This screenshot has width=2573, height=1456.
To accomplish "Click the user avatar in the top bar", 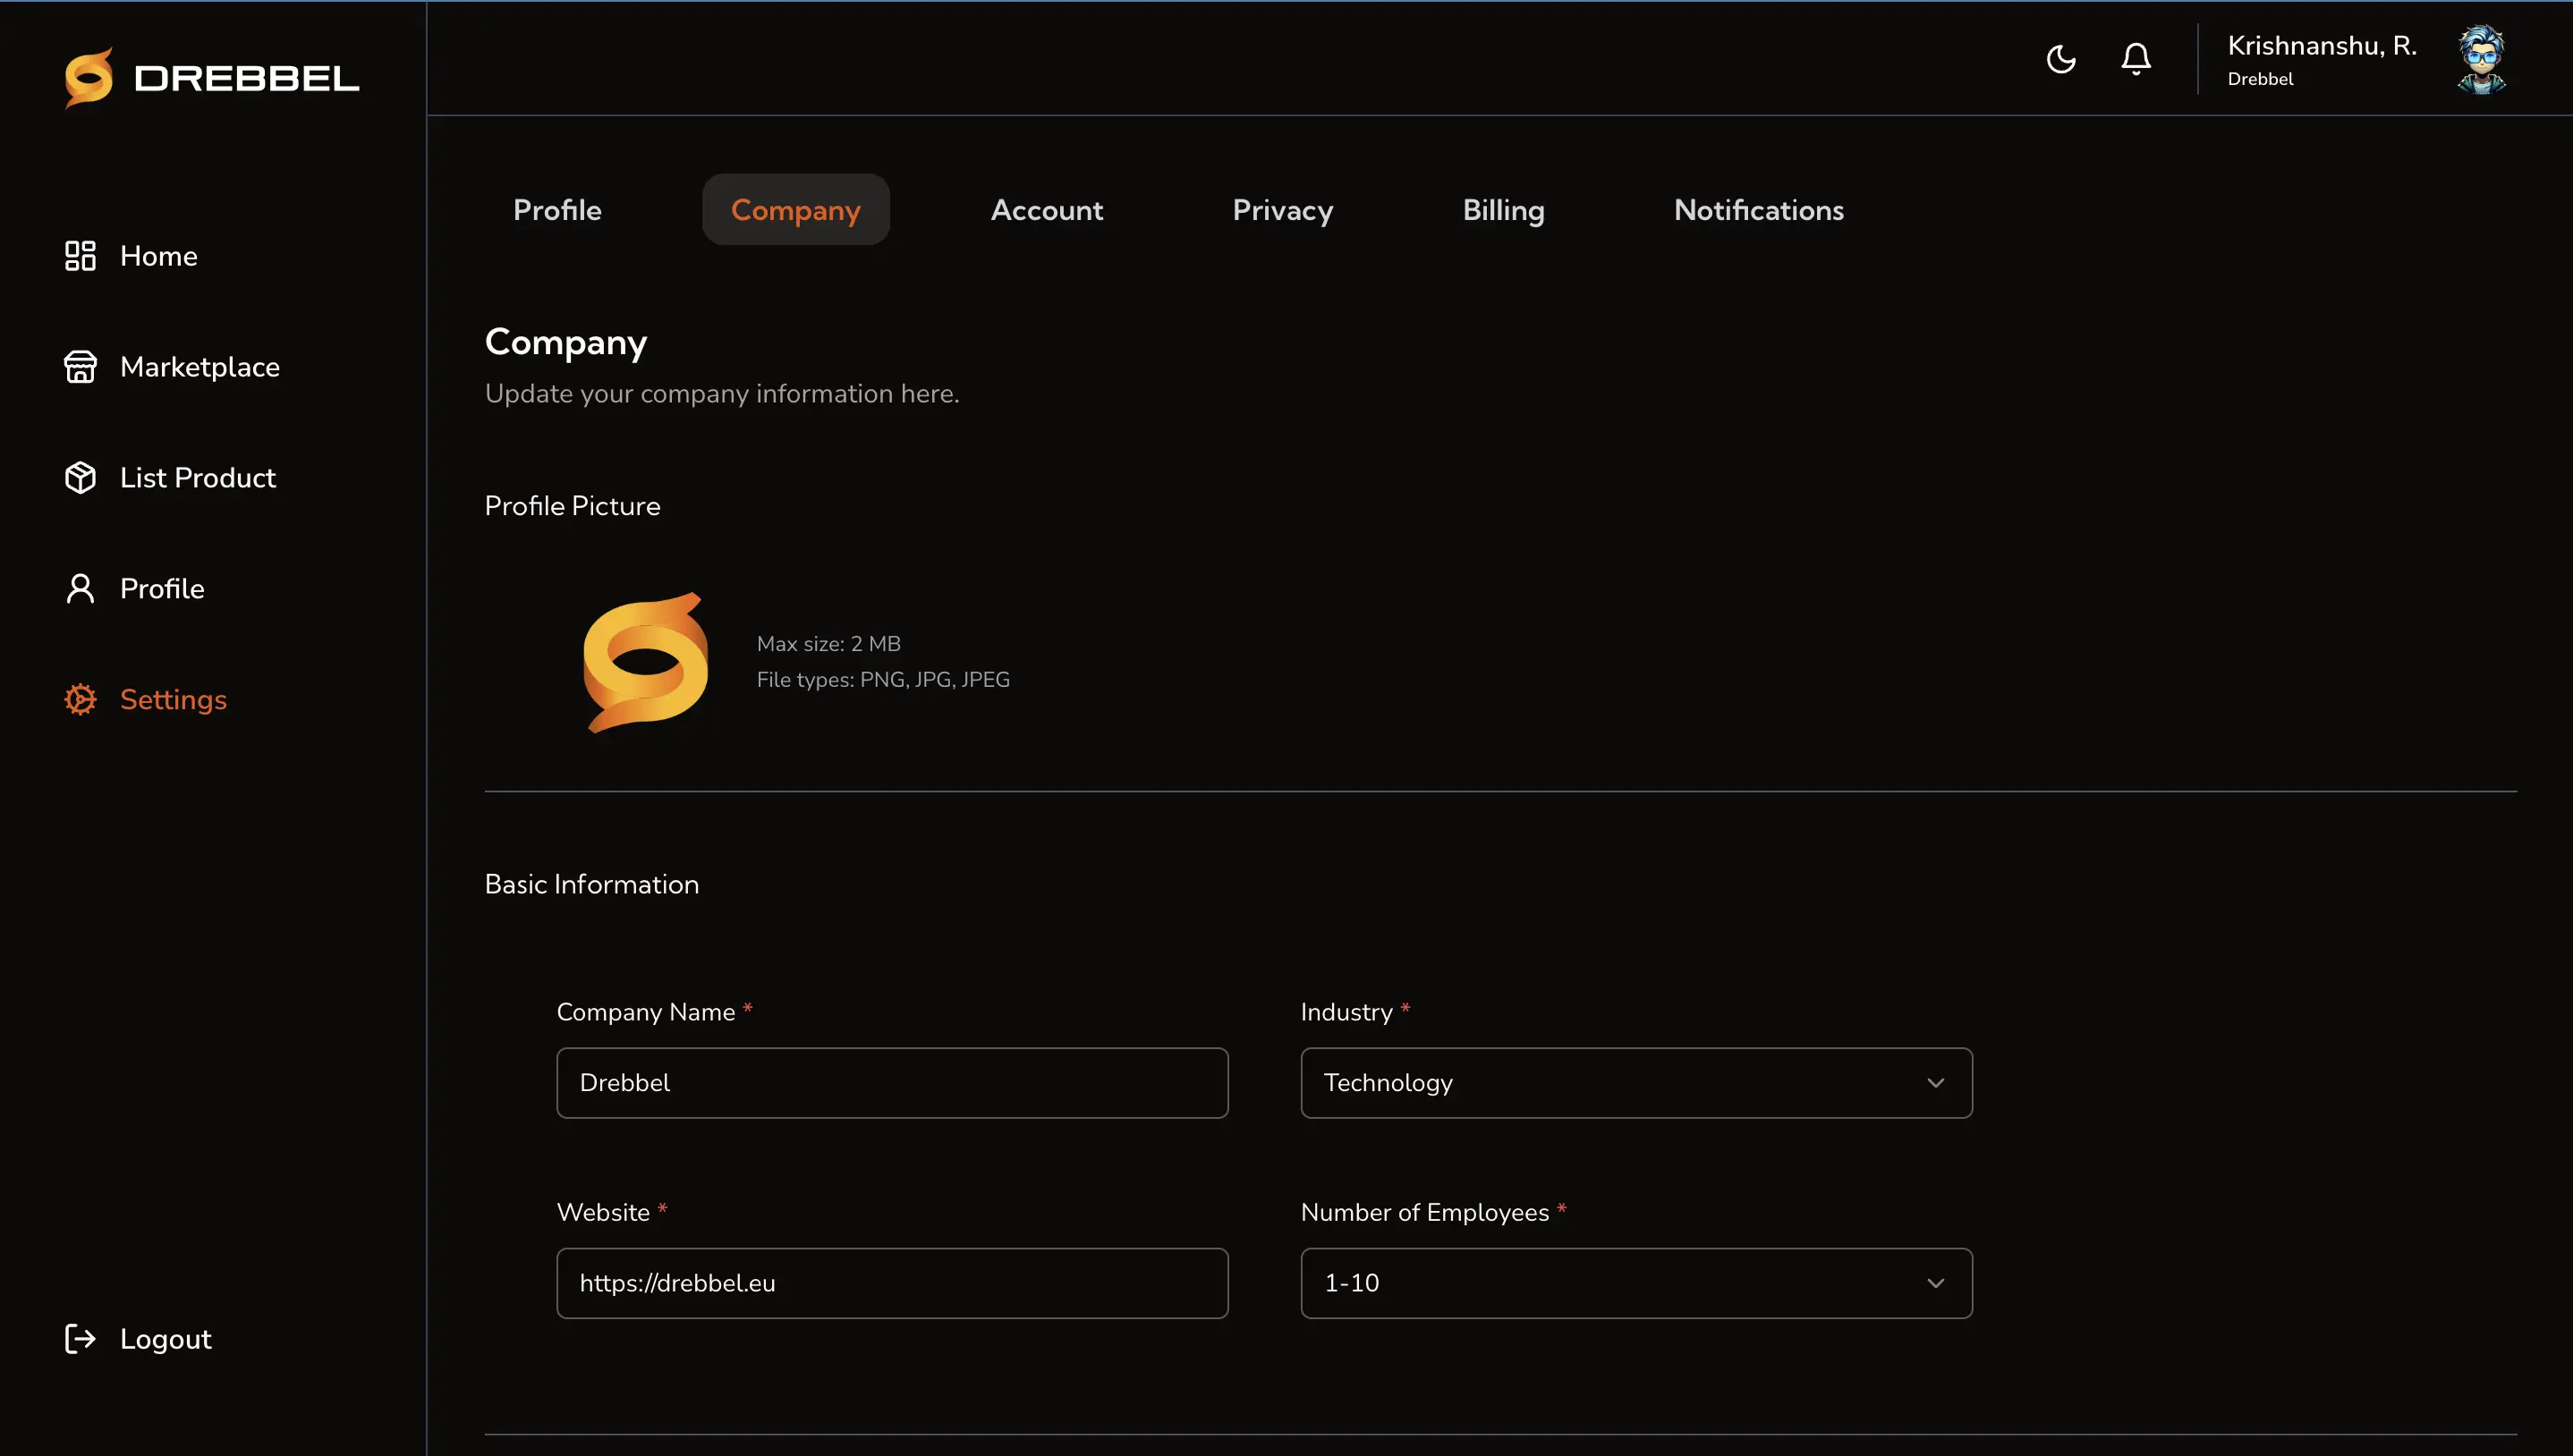I will click(x=2482, y=59).
